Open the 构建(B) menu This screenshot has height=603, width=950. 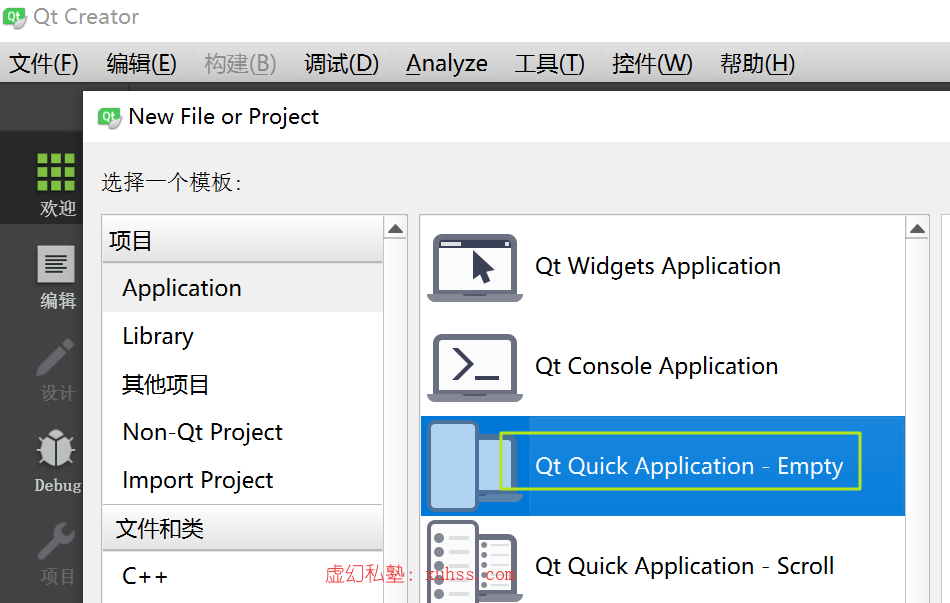pyautogui.click(x=240, y=63)
